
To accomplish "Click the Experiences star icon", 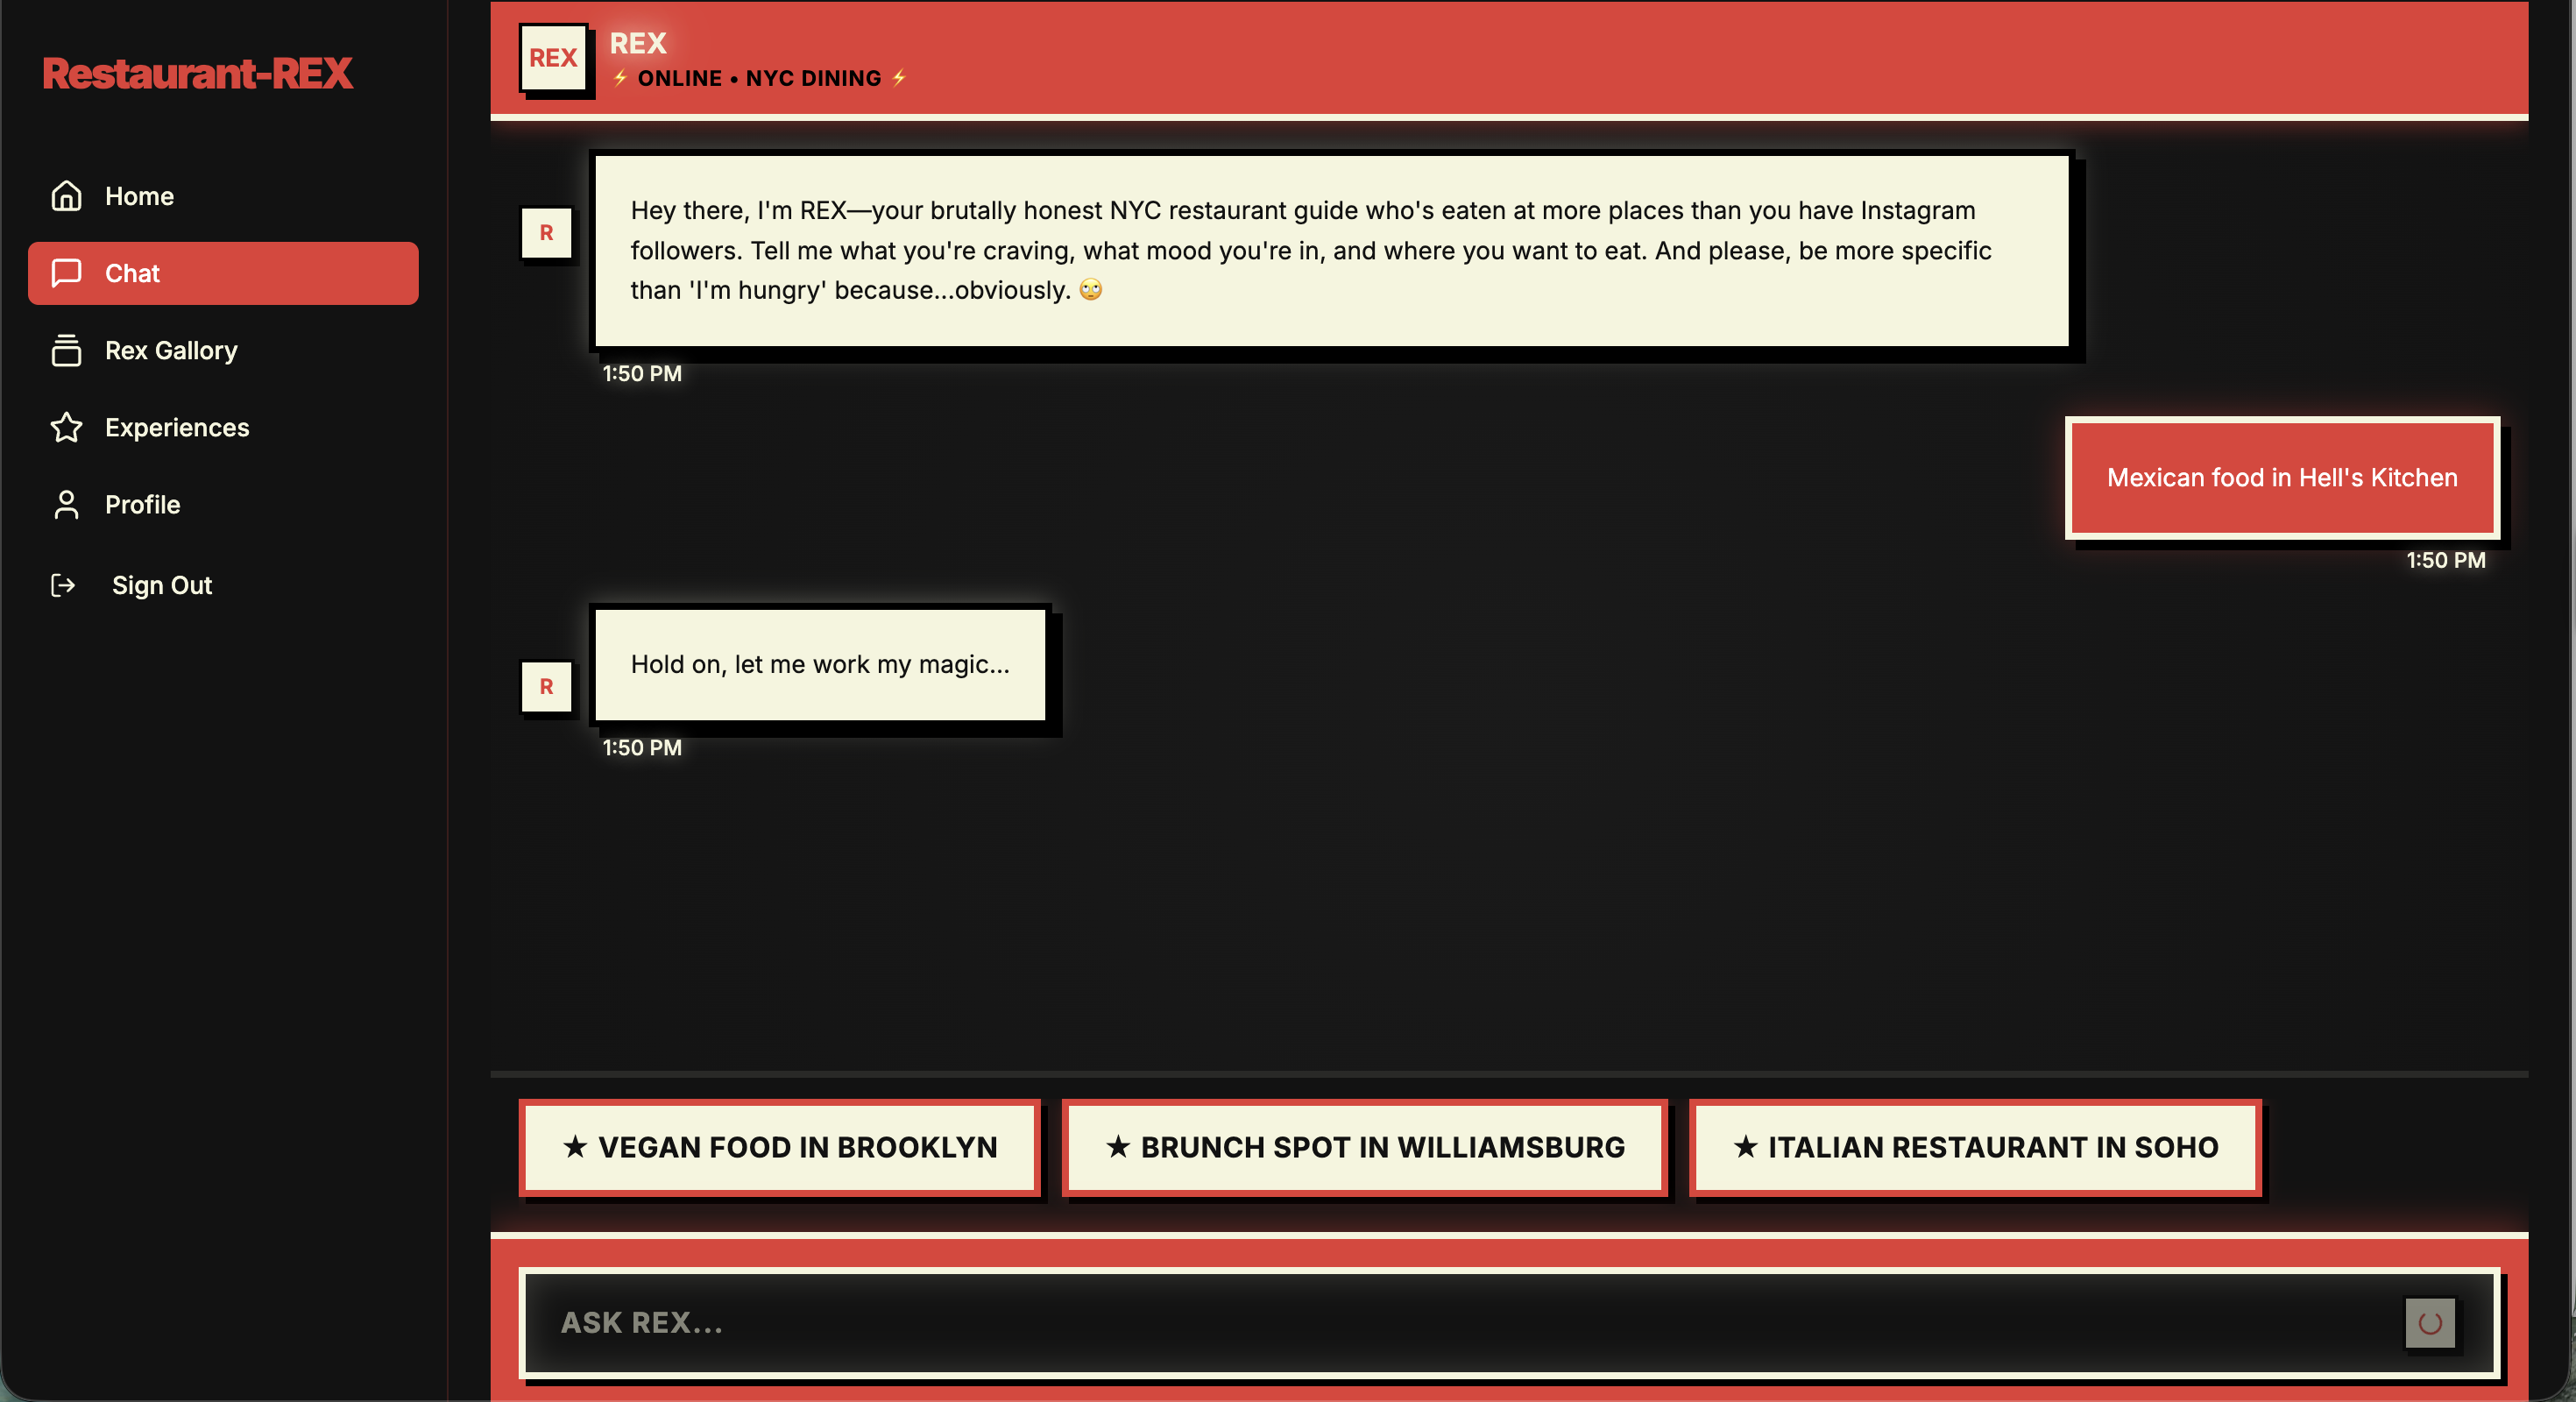I will click(66, 427).
